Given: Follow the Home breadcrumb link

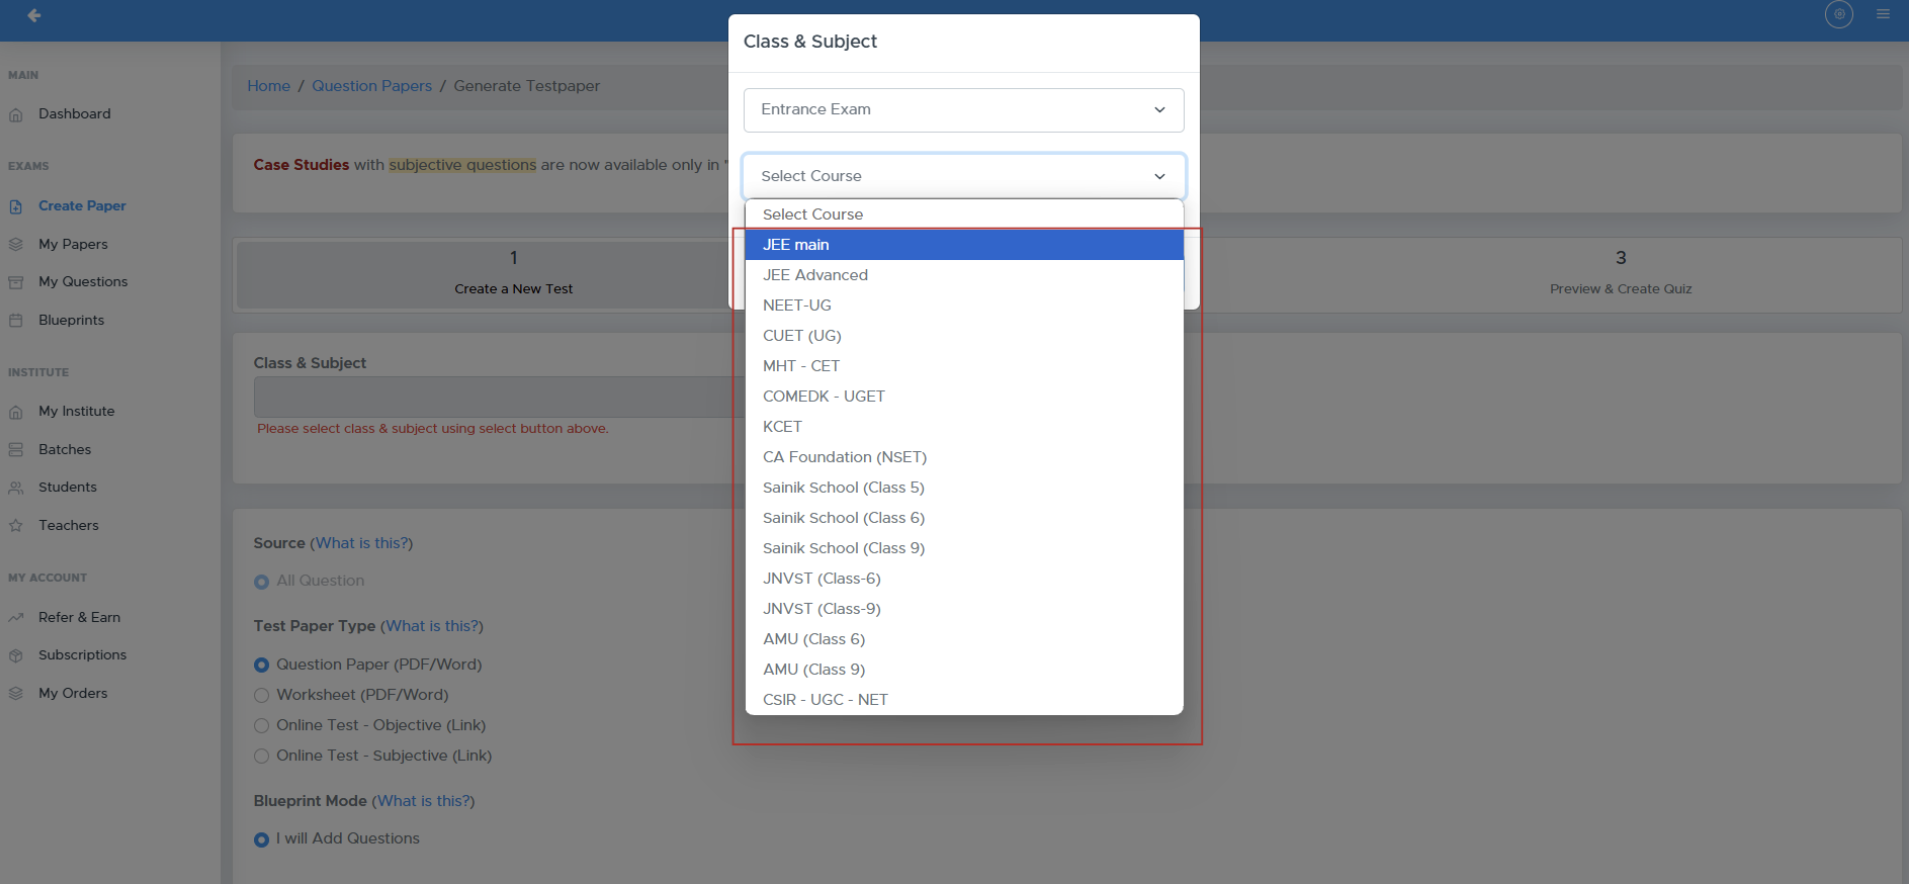Looking at the screenshot, I should click(x=269, y=86).
